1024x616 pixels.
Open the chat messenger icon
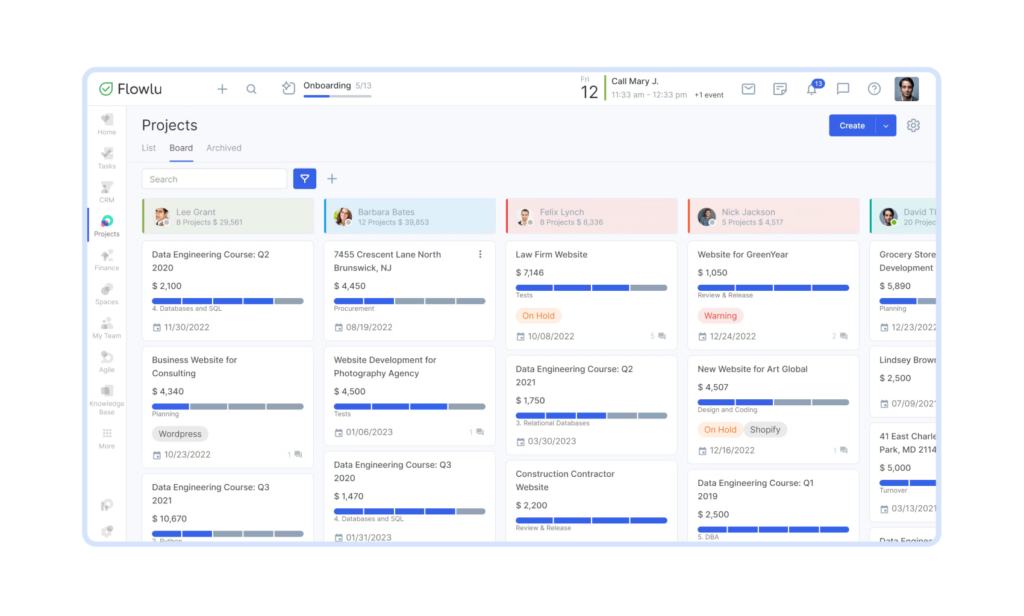tap(842, 89)
